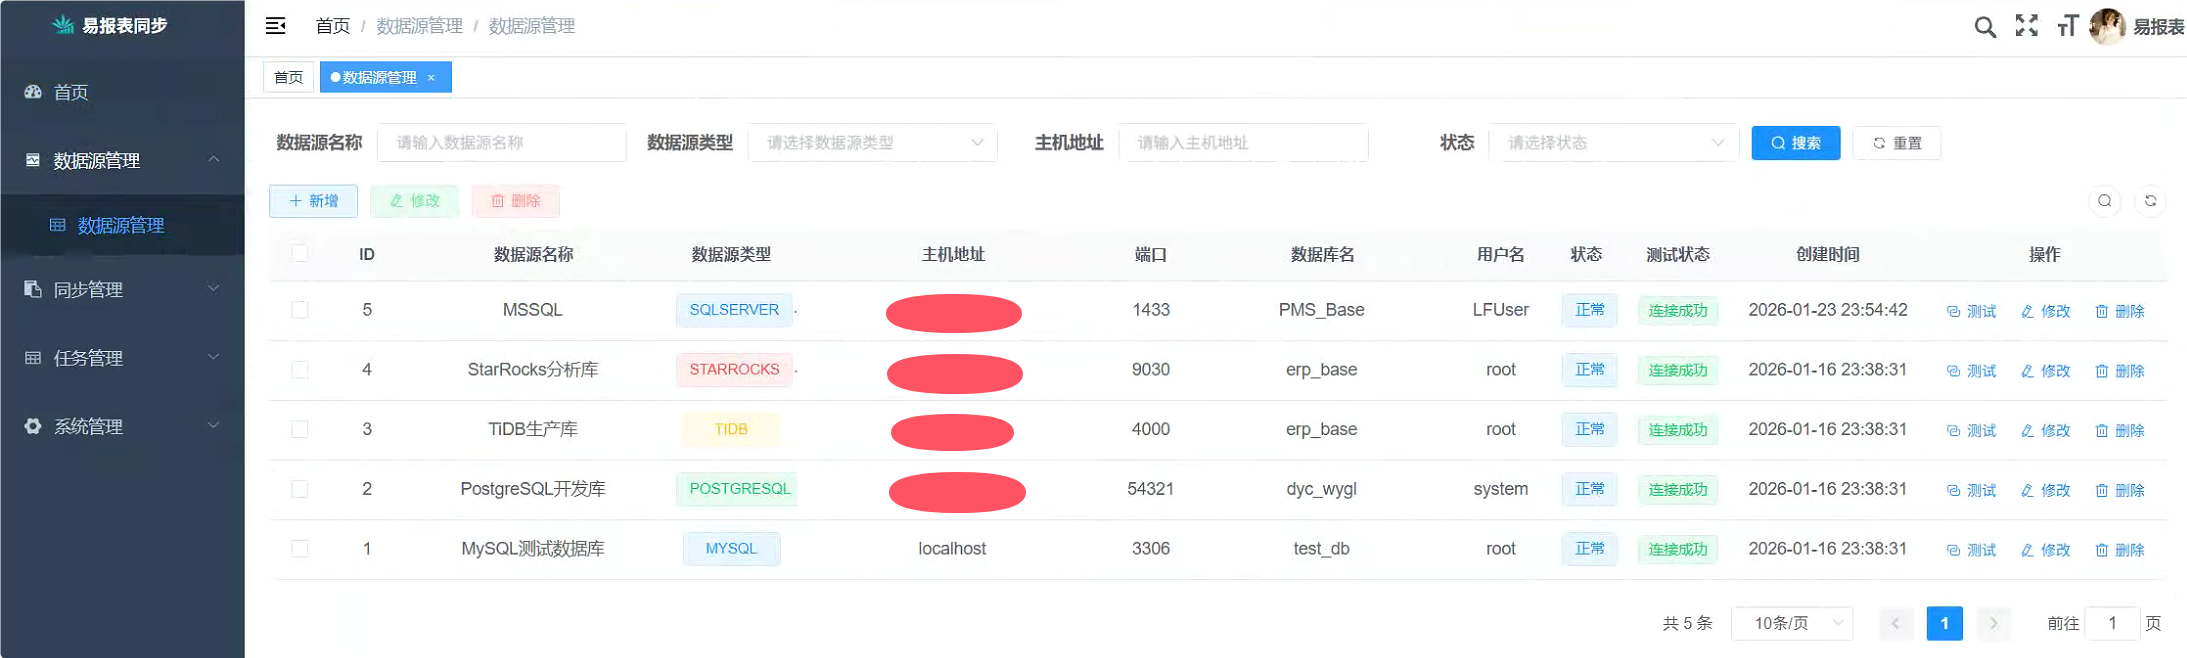Go to 首页 in the sidebar
This screenshot has width=2187, height=658.
122,92
